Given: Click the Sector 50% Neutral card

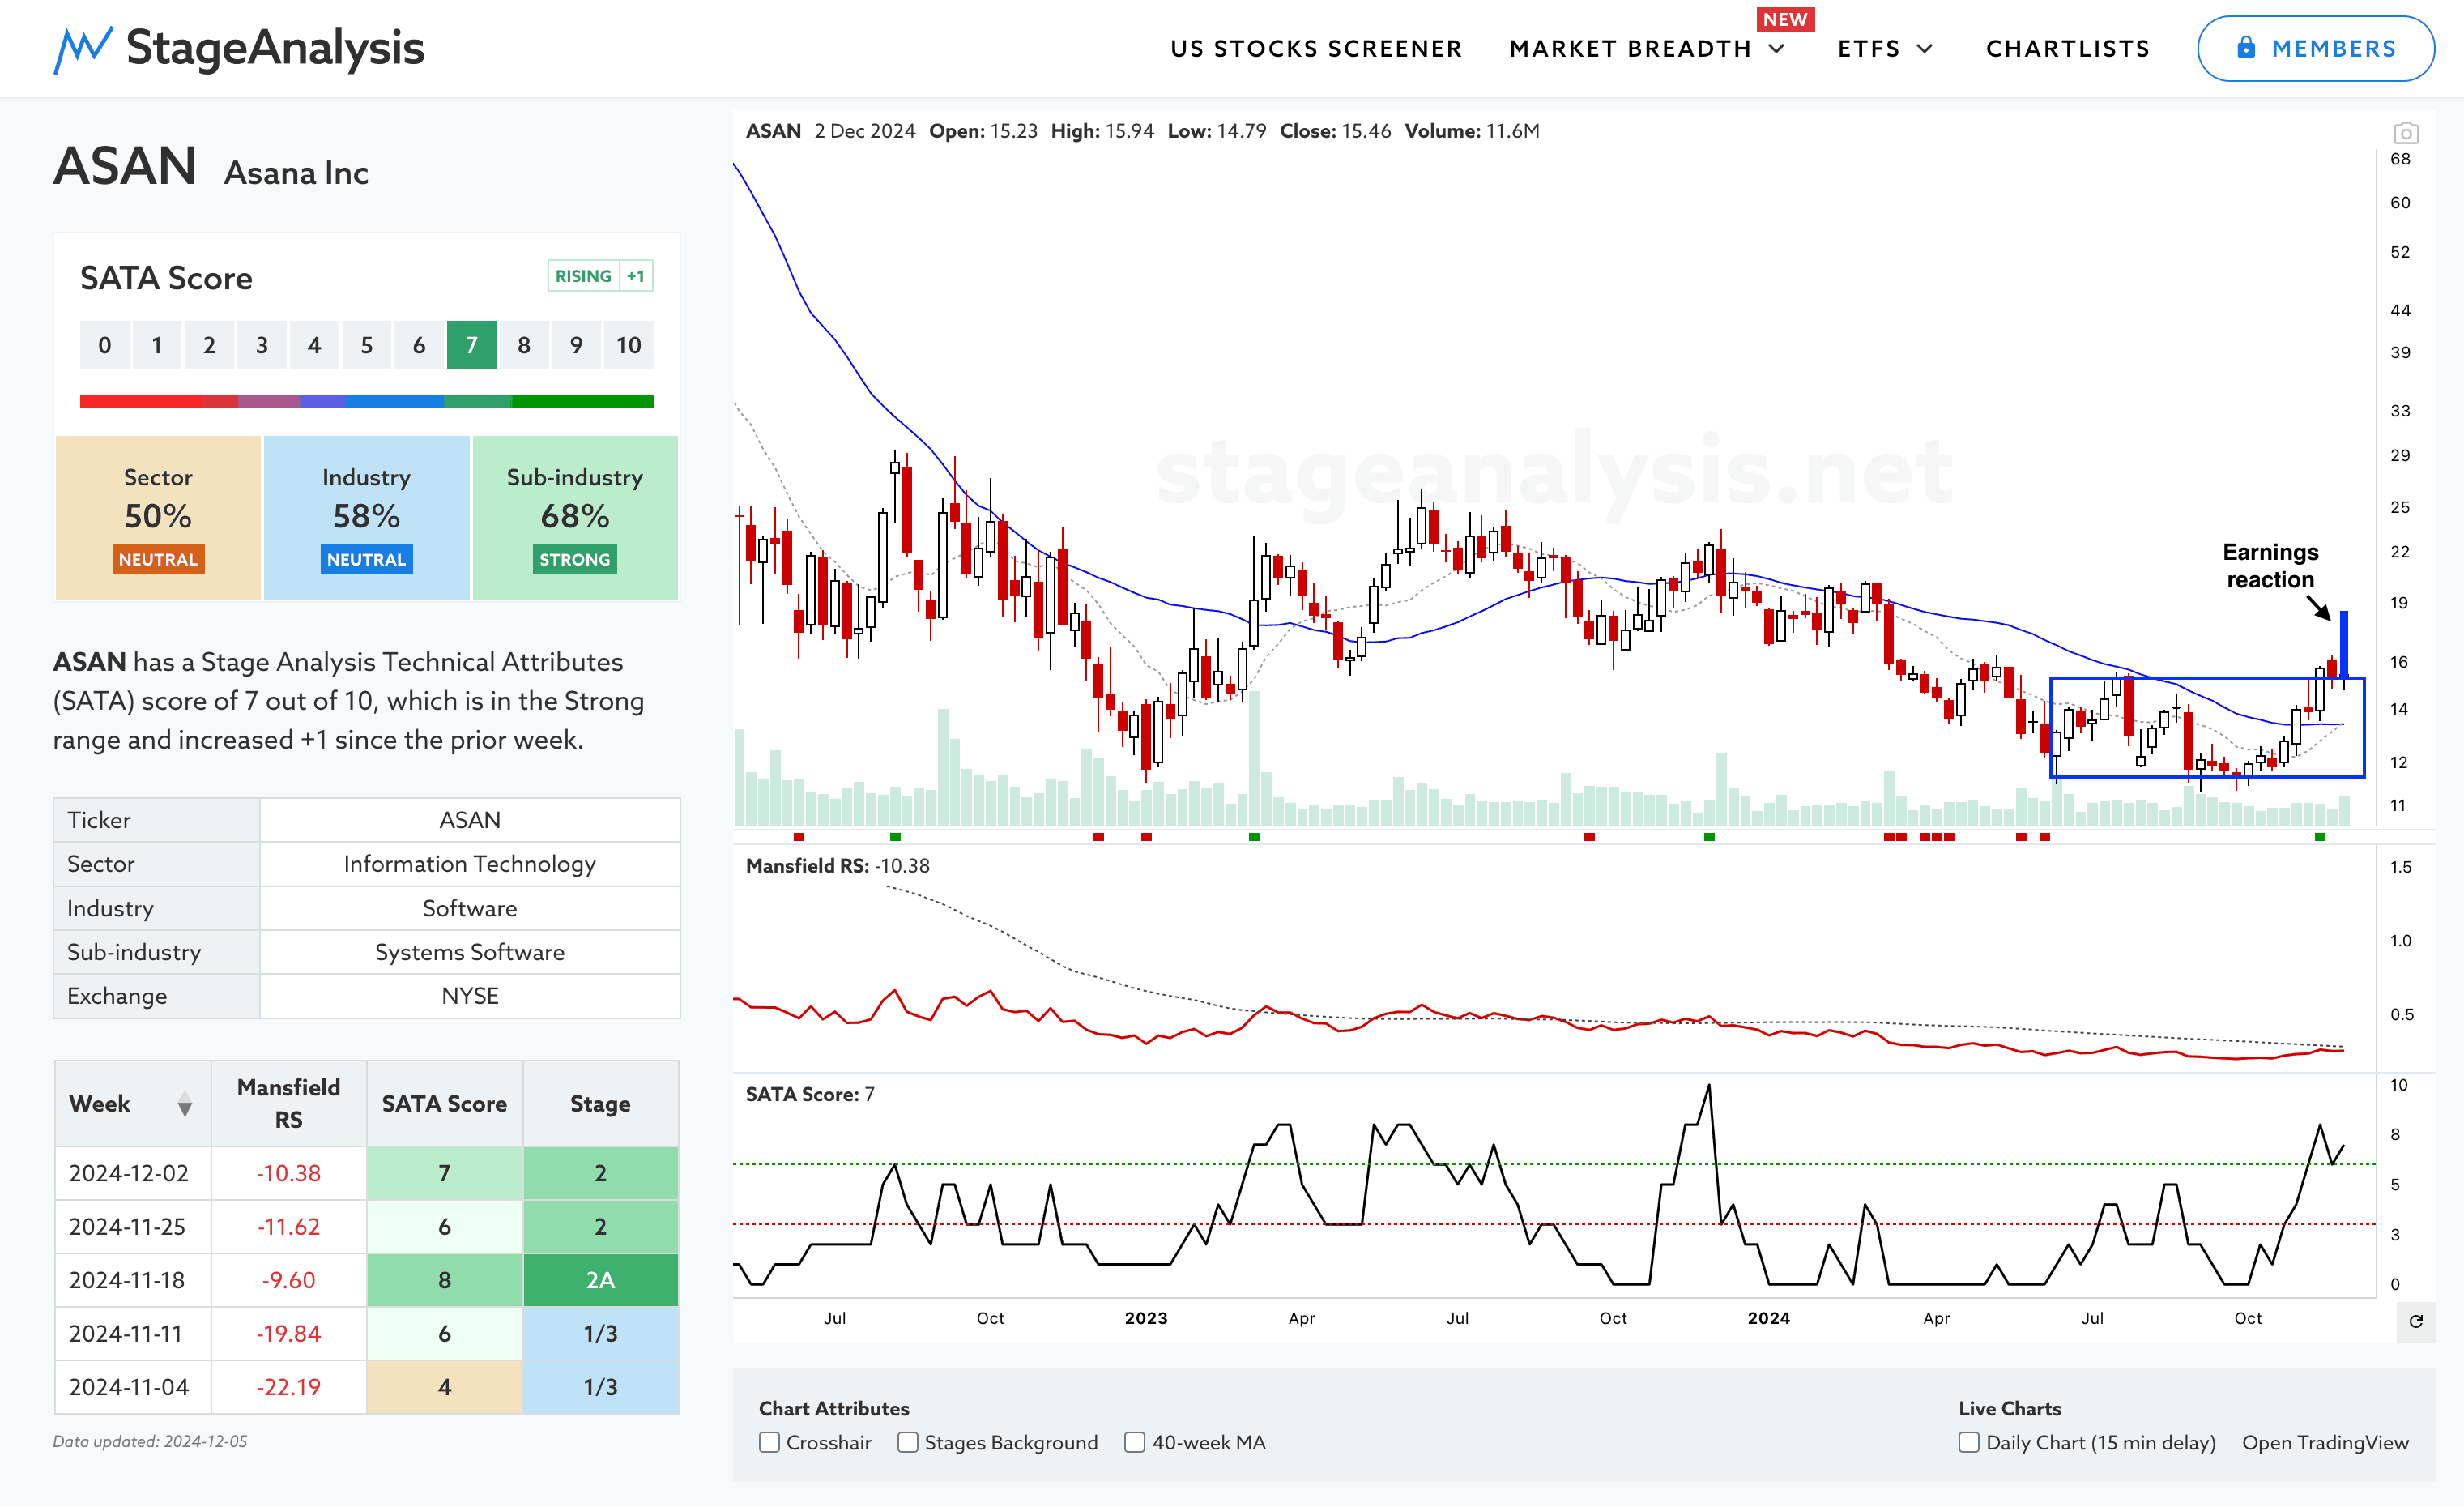Looking at the screenshot, I should click(x=158, y=517).
